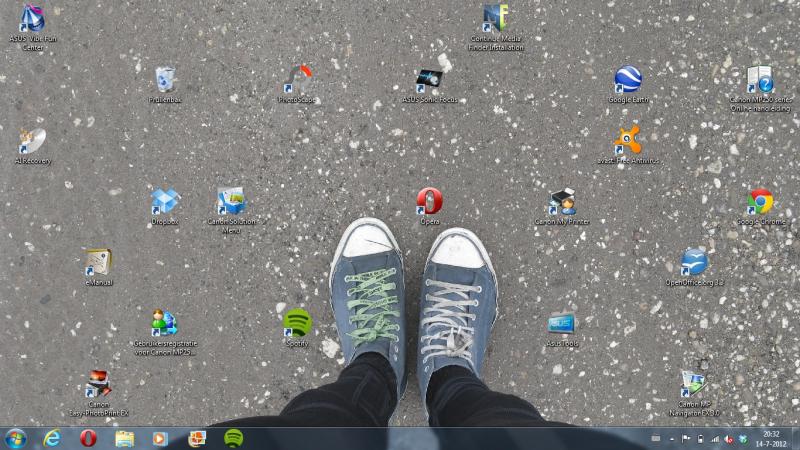
Task: Open Canon Solution Menu shortcut
Action: pyautogui.click(x=231, y=210)
